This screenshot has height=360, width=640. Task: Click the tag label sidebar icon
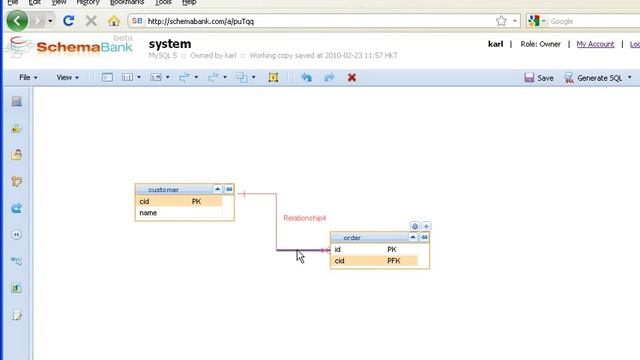[17, 182]
